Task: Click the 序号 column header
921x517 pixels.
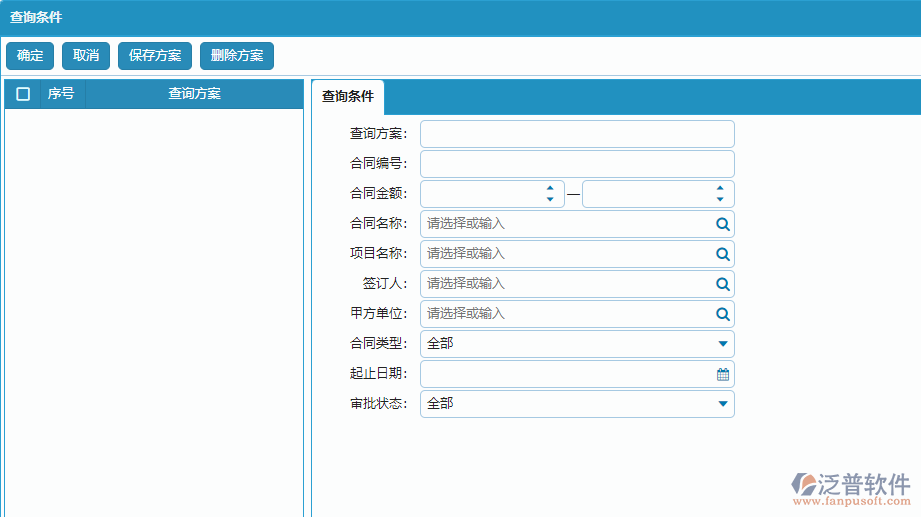Action: click(x=61, y=94)
